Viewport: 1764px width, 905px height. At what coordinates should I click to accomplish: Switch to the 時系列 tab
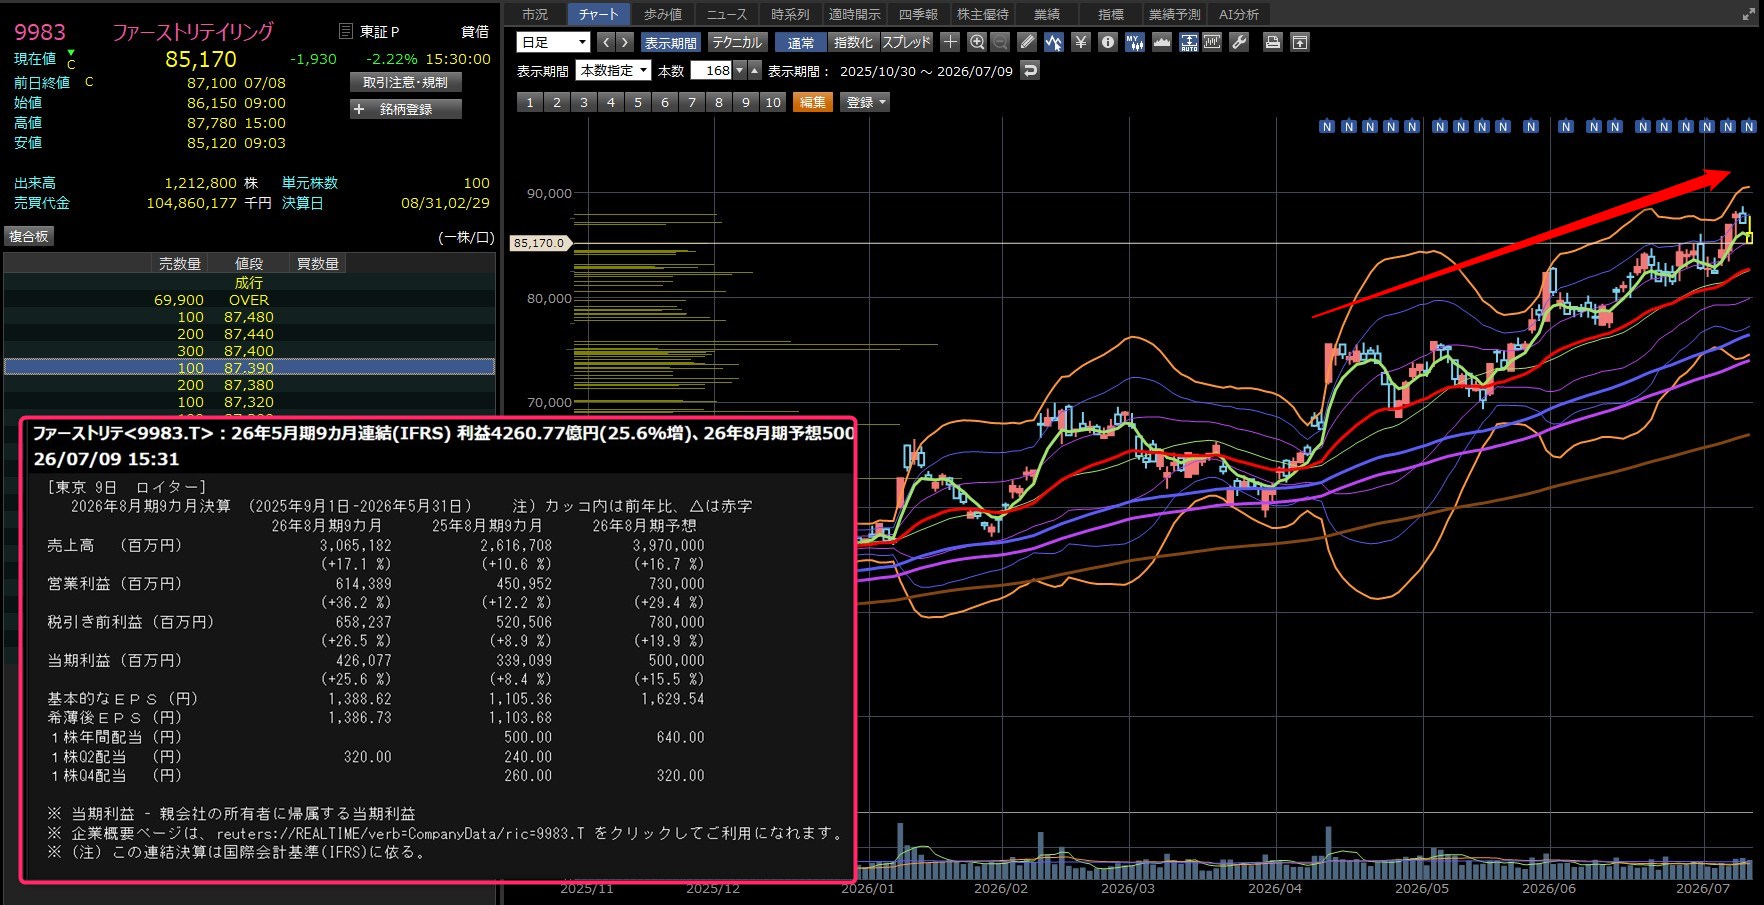(790, 14)
